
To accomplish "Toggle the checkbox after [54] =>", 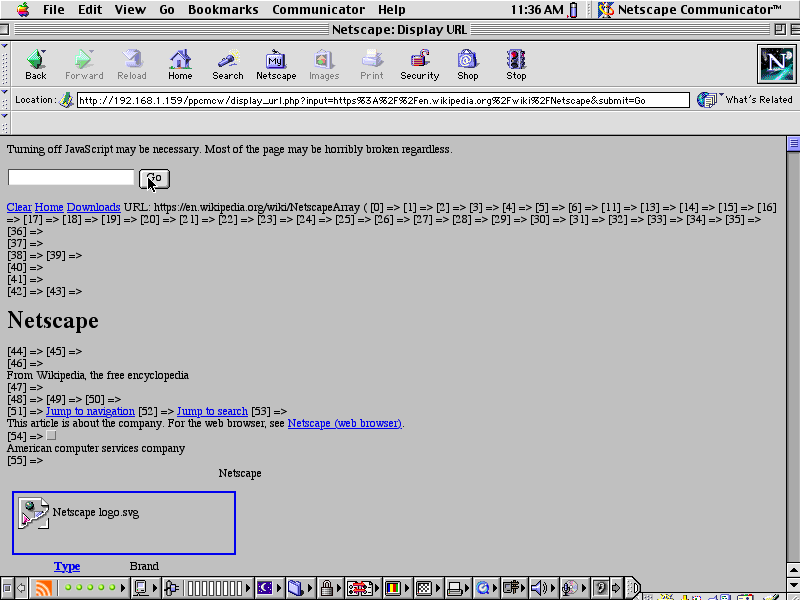I will [51, 435].
